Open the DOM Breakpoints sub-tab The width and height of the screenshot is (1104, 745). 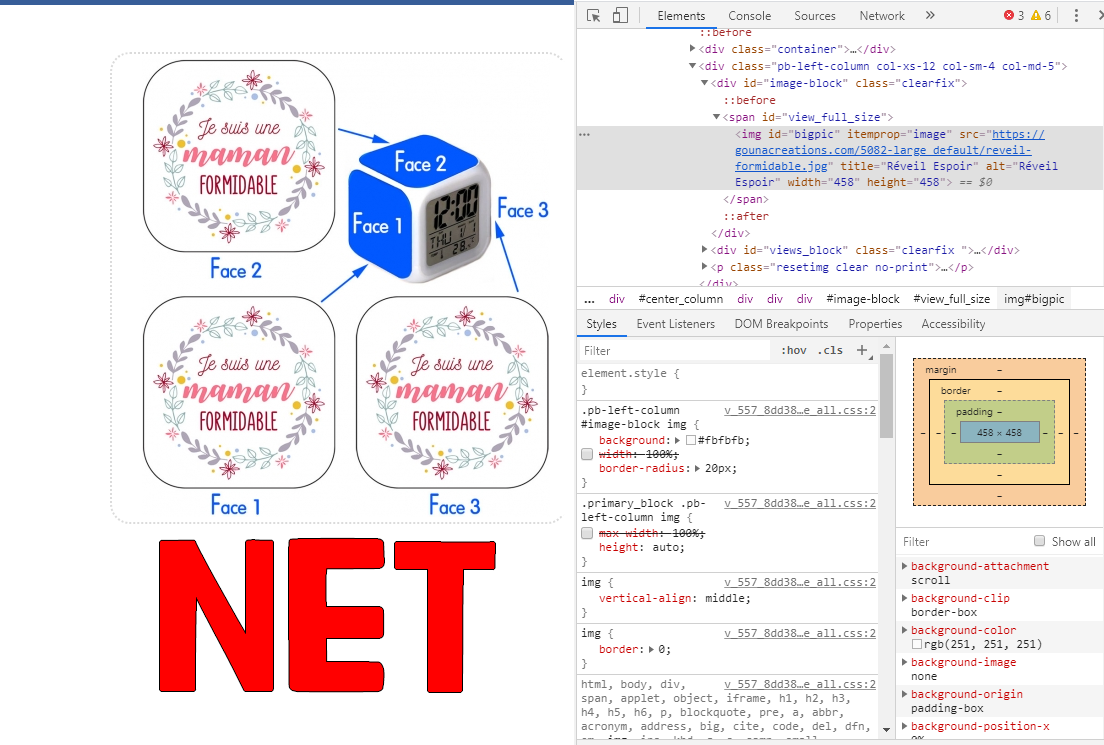[781, 324]
